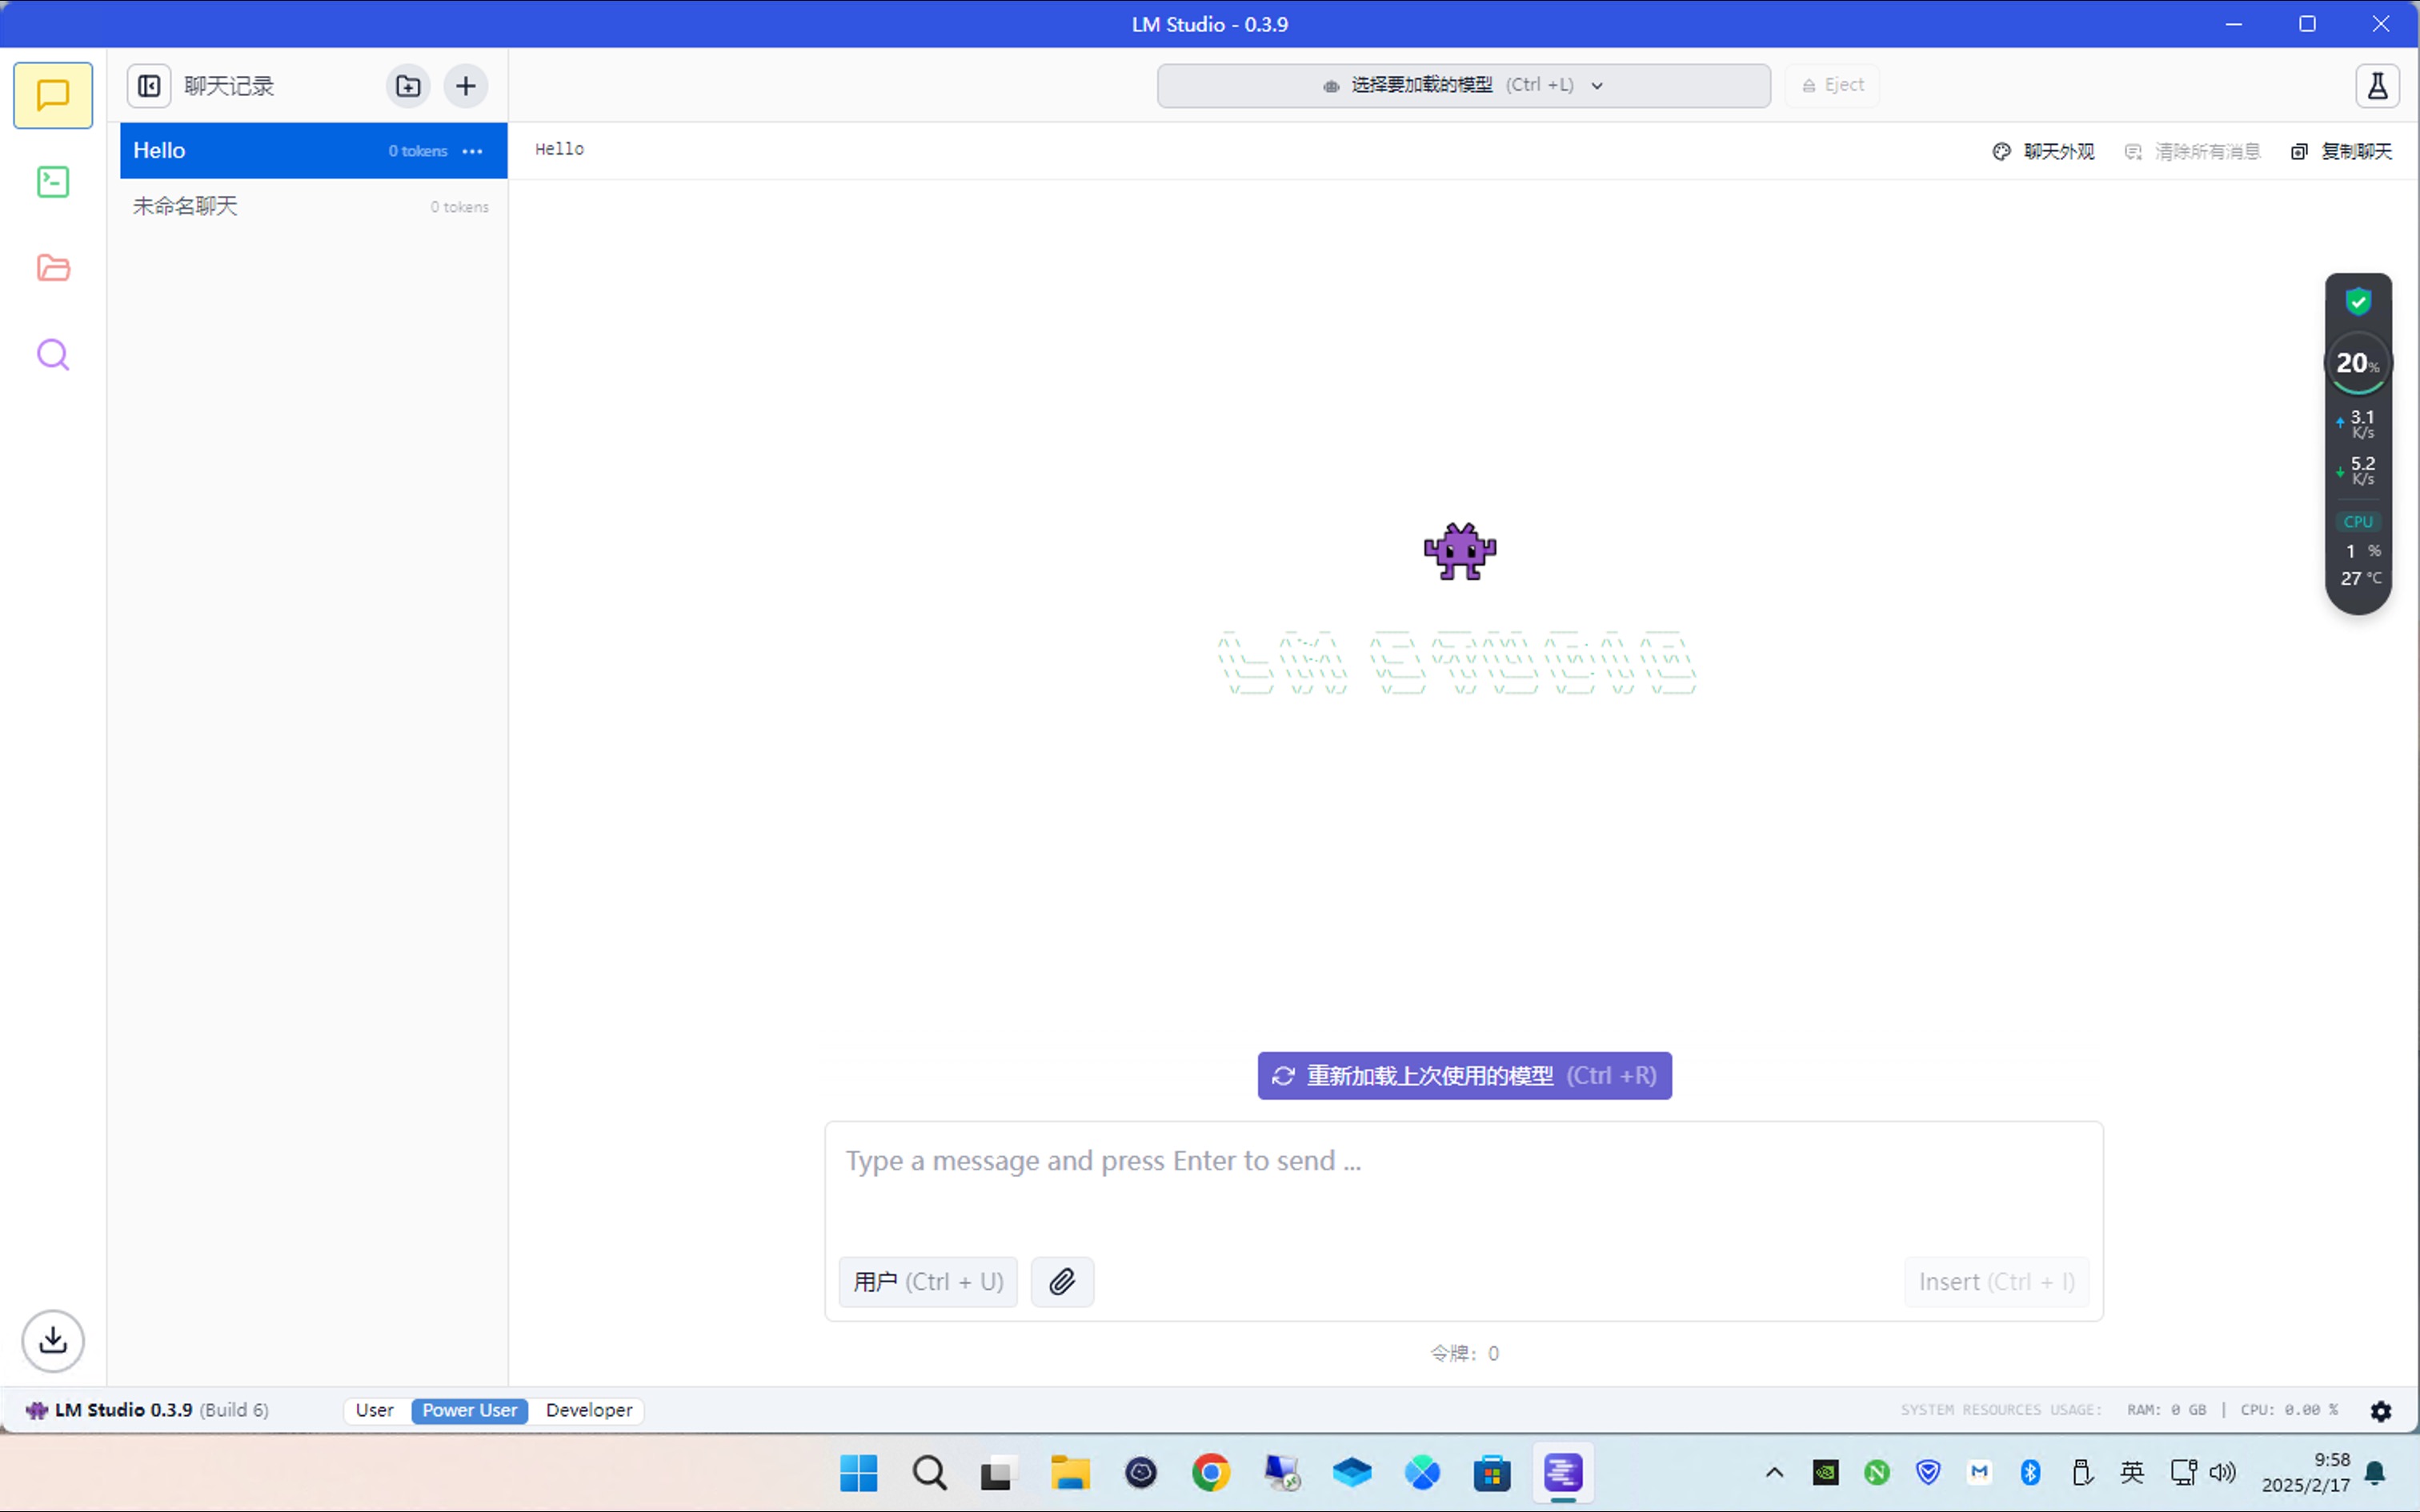Image resolution: width=2420 pixels, height=1512 pixels.
Task: Open Windows taskbar search
Action: point(929,1473)
